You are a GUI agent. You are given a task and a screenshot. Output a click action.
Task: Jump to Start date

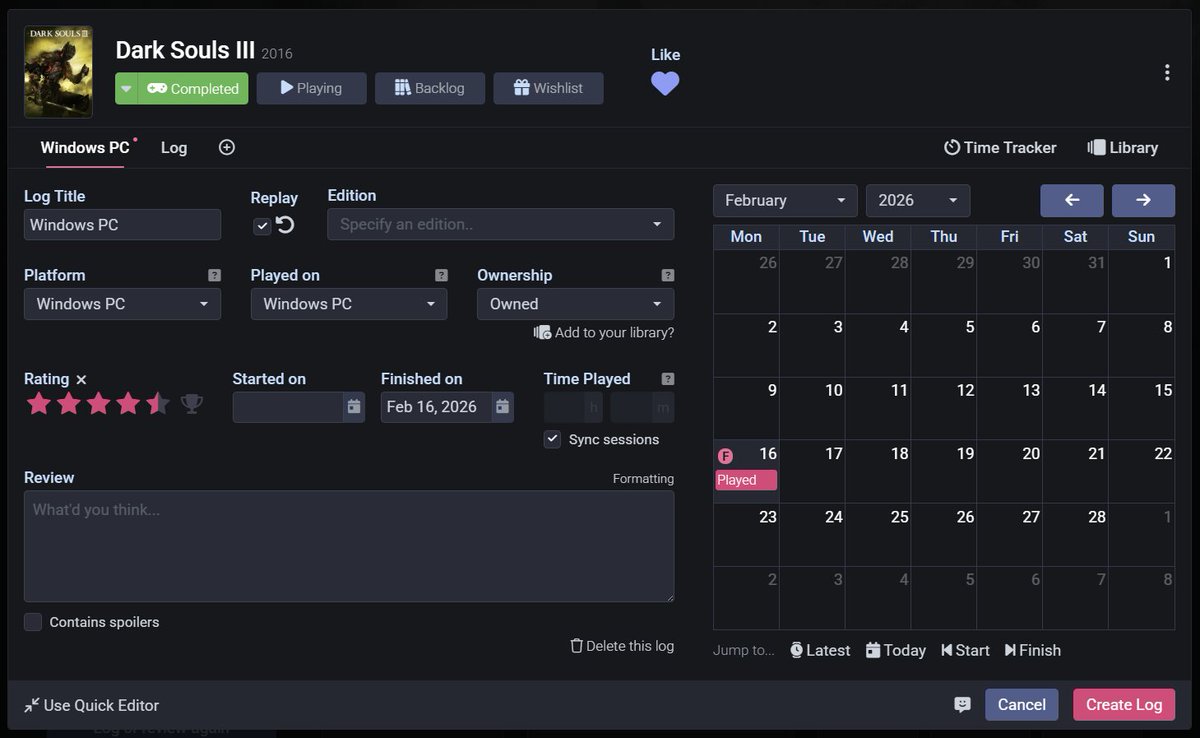(x=965, y=650)
